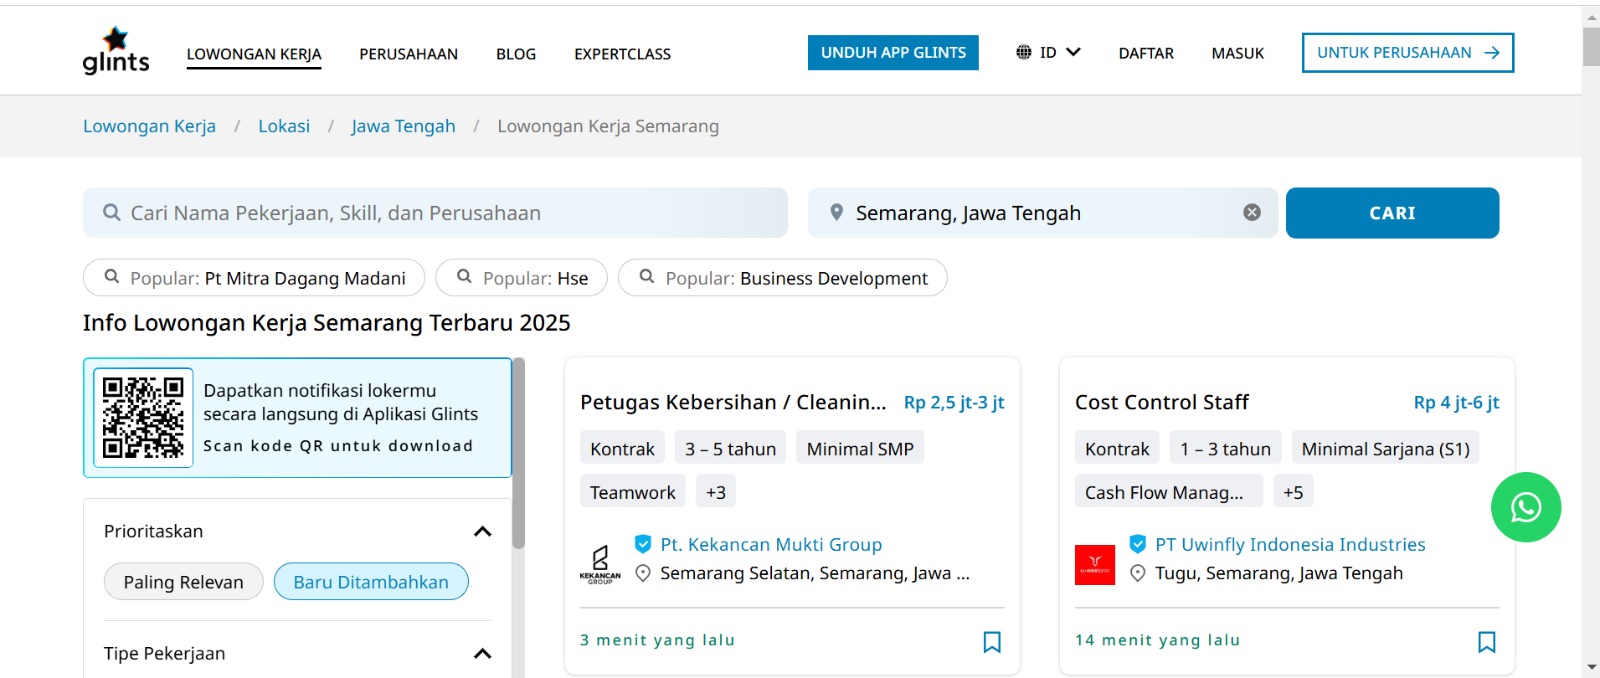Select the Baru Ditambahkan sort option
Viewport: 1600px width, 678px height.
[x=371, y=582]
